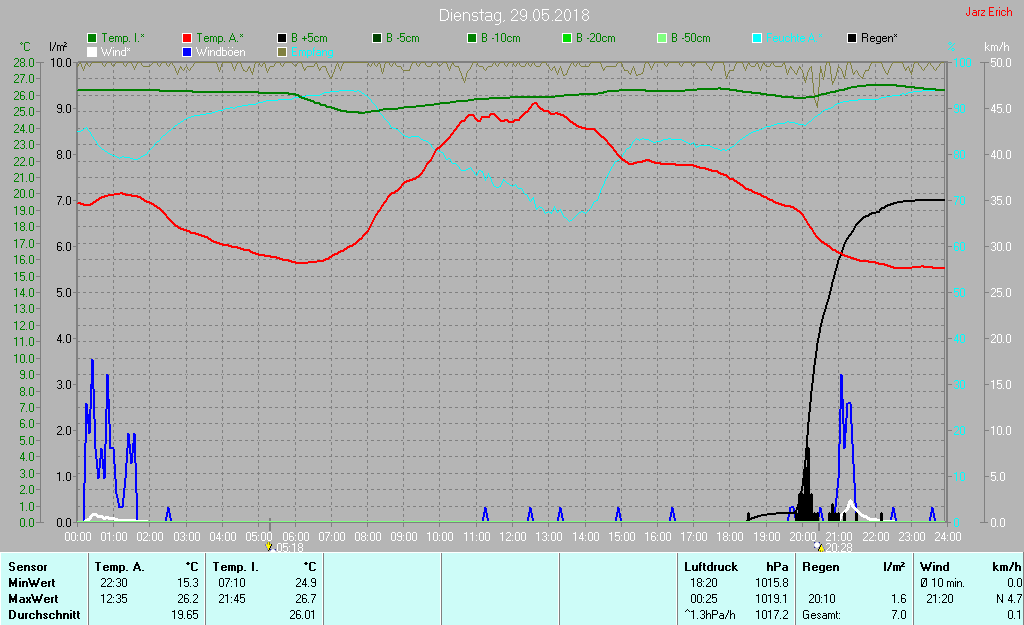This screenshot has width=1024, height=625.
Task: Click the Temp. A. column header
Action: [x=119, y=567]
